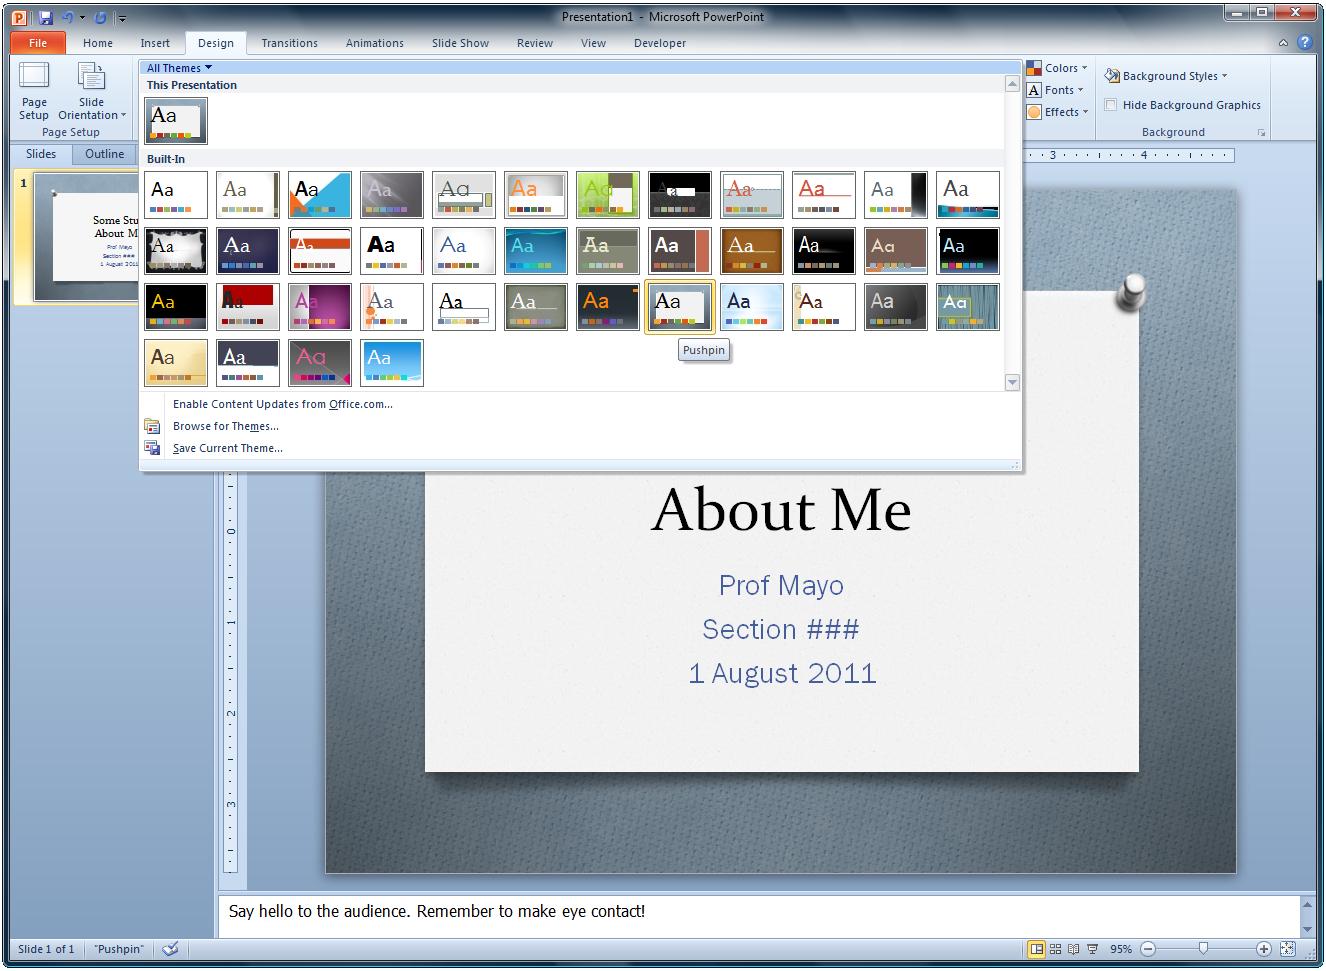
Task: Run spell check from the status bar
Action: point(170,949)
